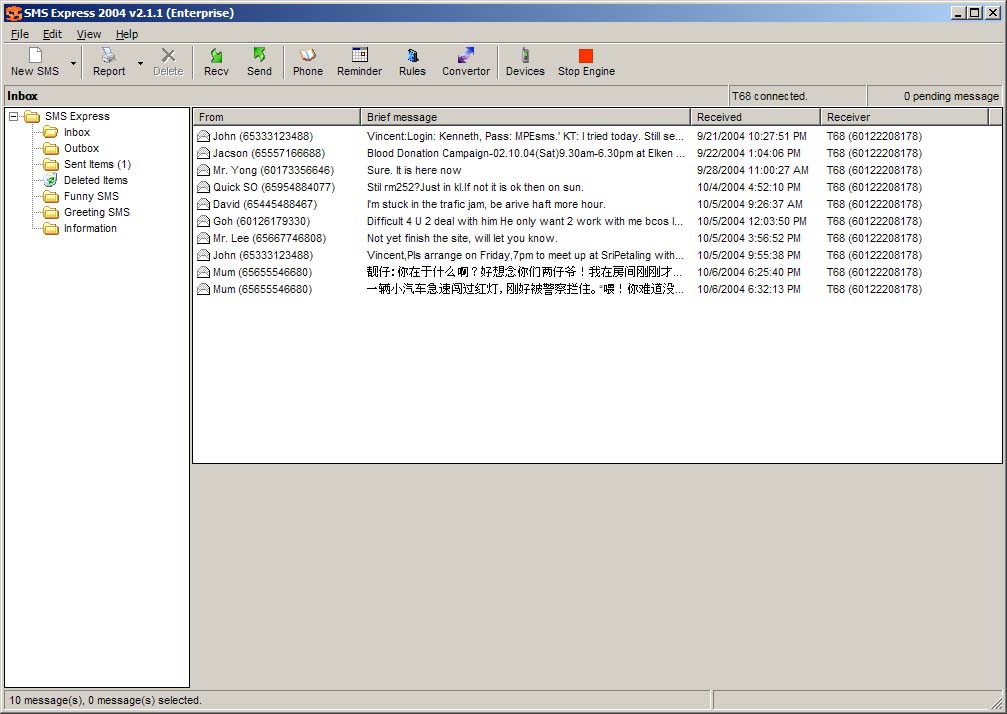
Task: Open the Rules configuration icon
Action: click(x=412, y=60)
